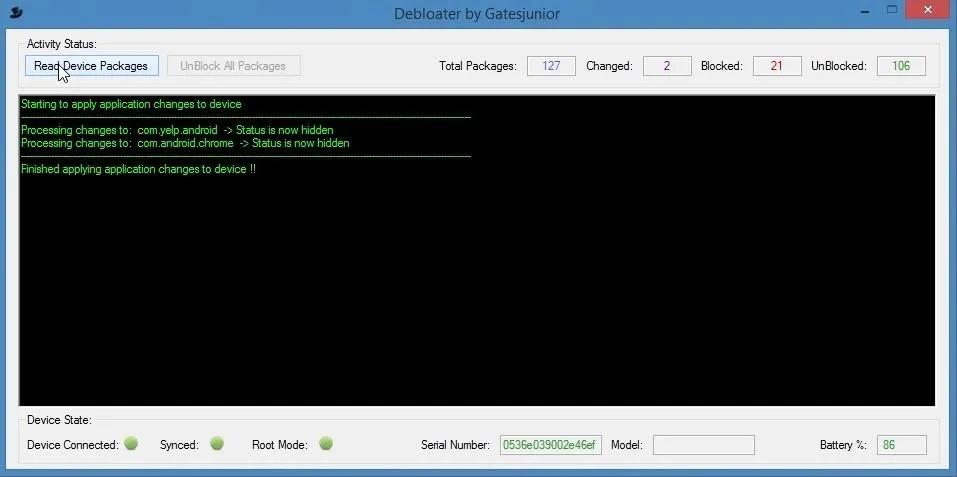Click the empty Model field
The width and height of the screenshot is (957, 477).
704,445
